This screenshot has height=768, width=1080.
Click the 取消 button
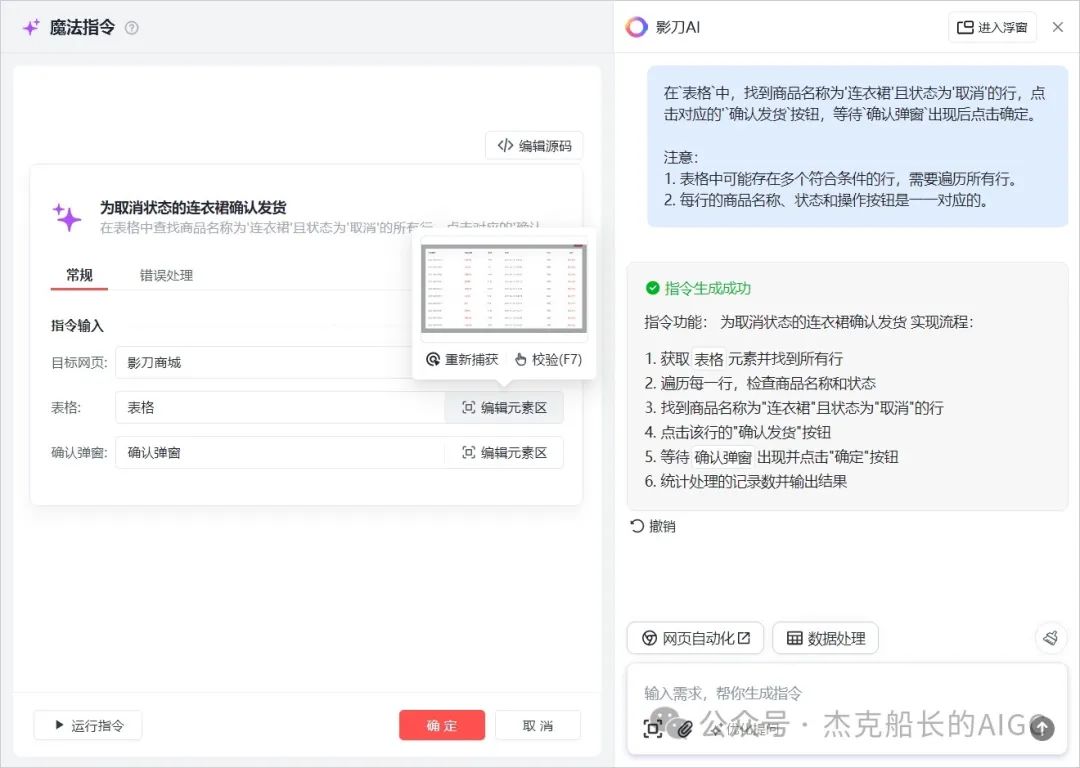pos(538,725)
